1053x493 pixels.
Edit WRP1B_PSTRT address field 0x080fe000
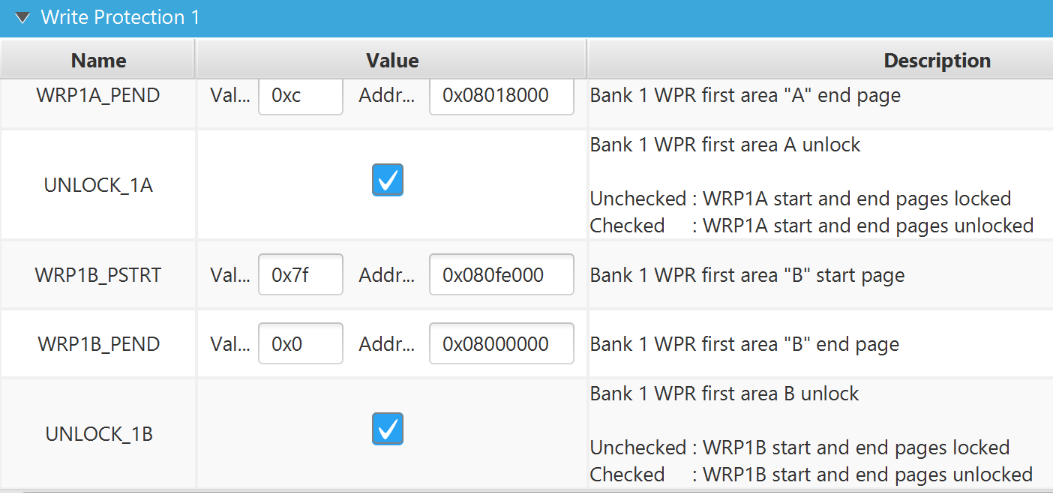pos(502,275)
